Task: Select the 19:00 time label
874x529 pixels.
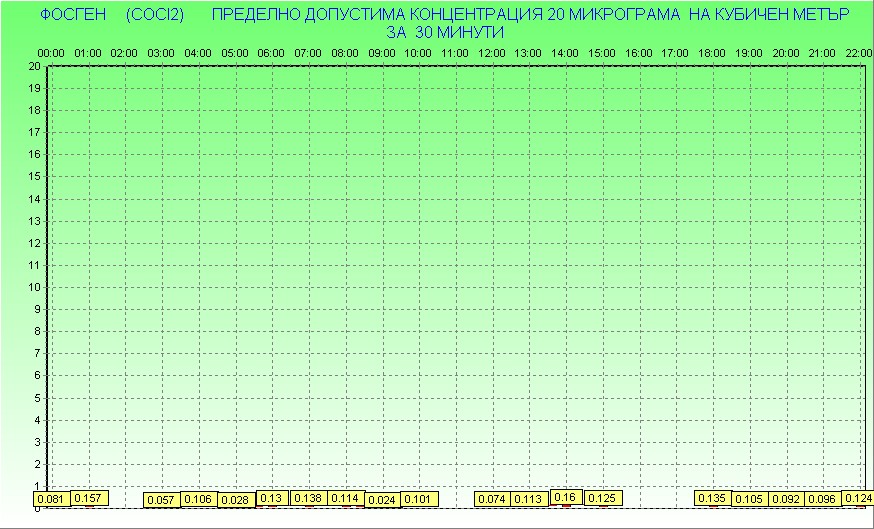Action: coord(749,54)
